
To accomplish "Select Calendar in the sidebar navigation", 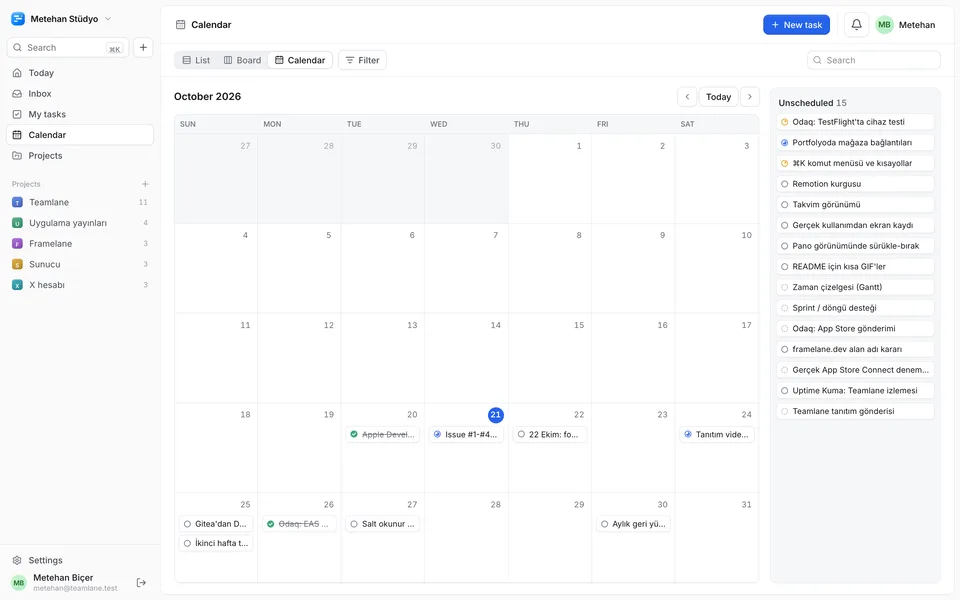I will click(x=80, y=135).
